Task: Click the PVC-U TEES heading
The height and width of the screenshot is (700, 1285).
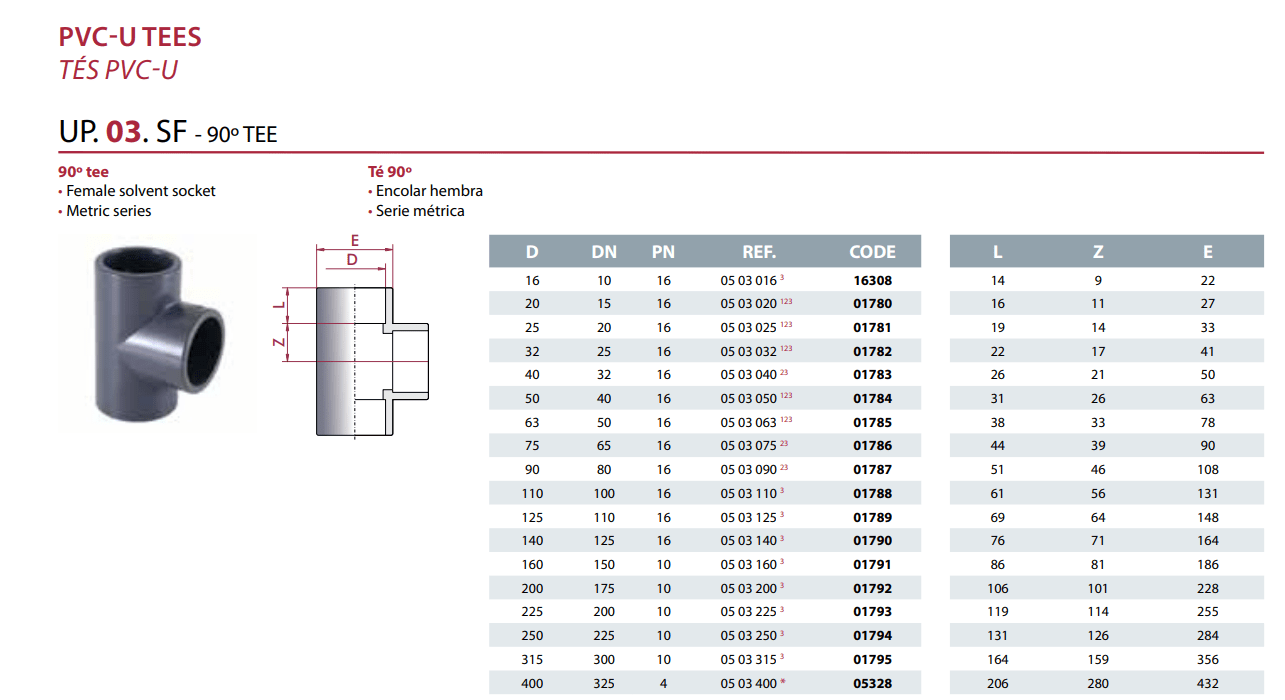Action: [130, 37]
